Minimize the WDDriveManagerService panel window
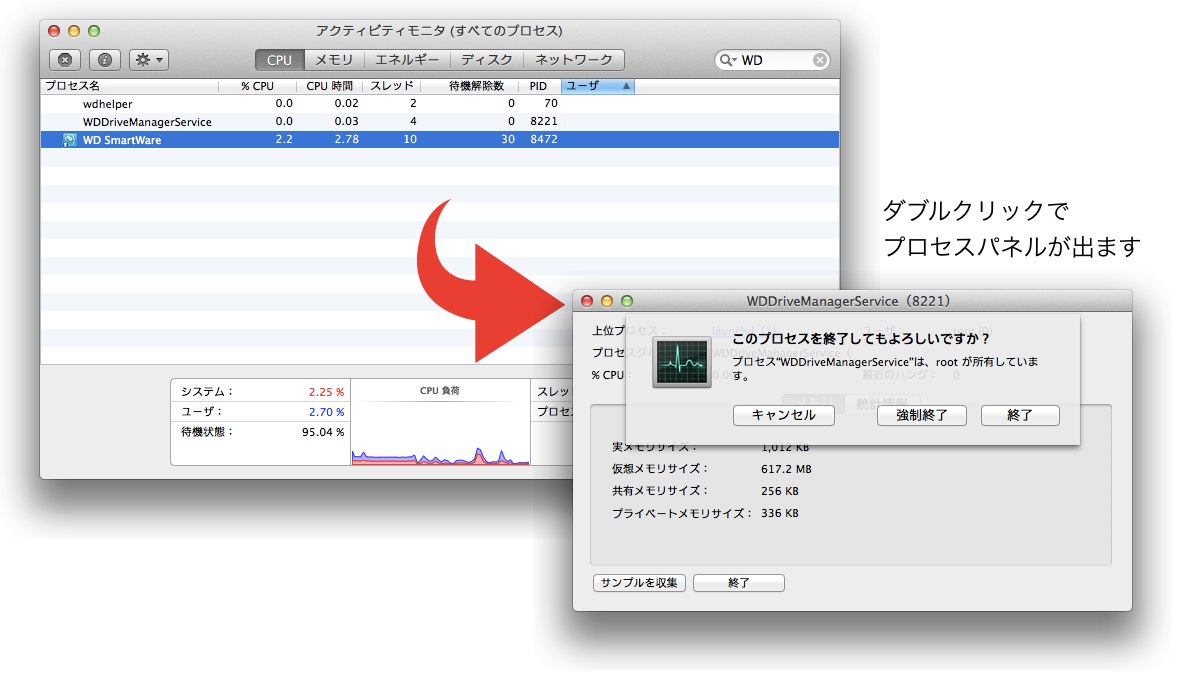 pyautogui.click(x=607, y=301)
